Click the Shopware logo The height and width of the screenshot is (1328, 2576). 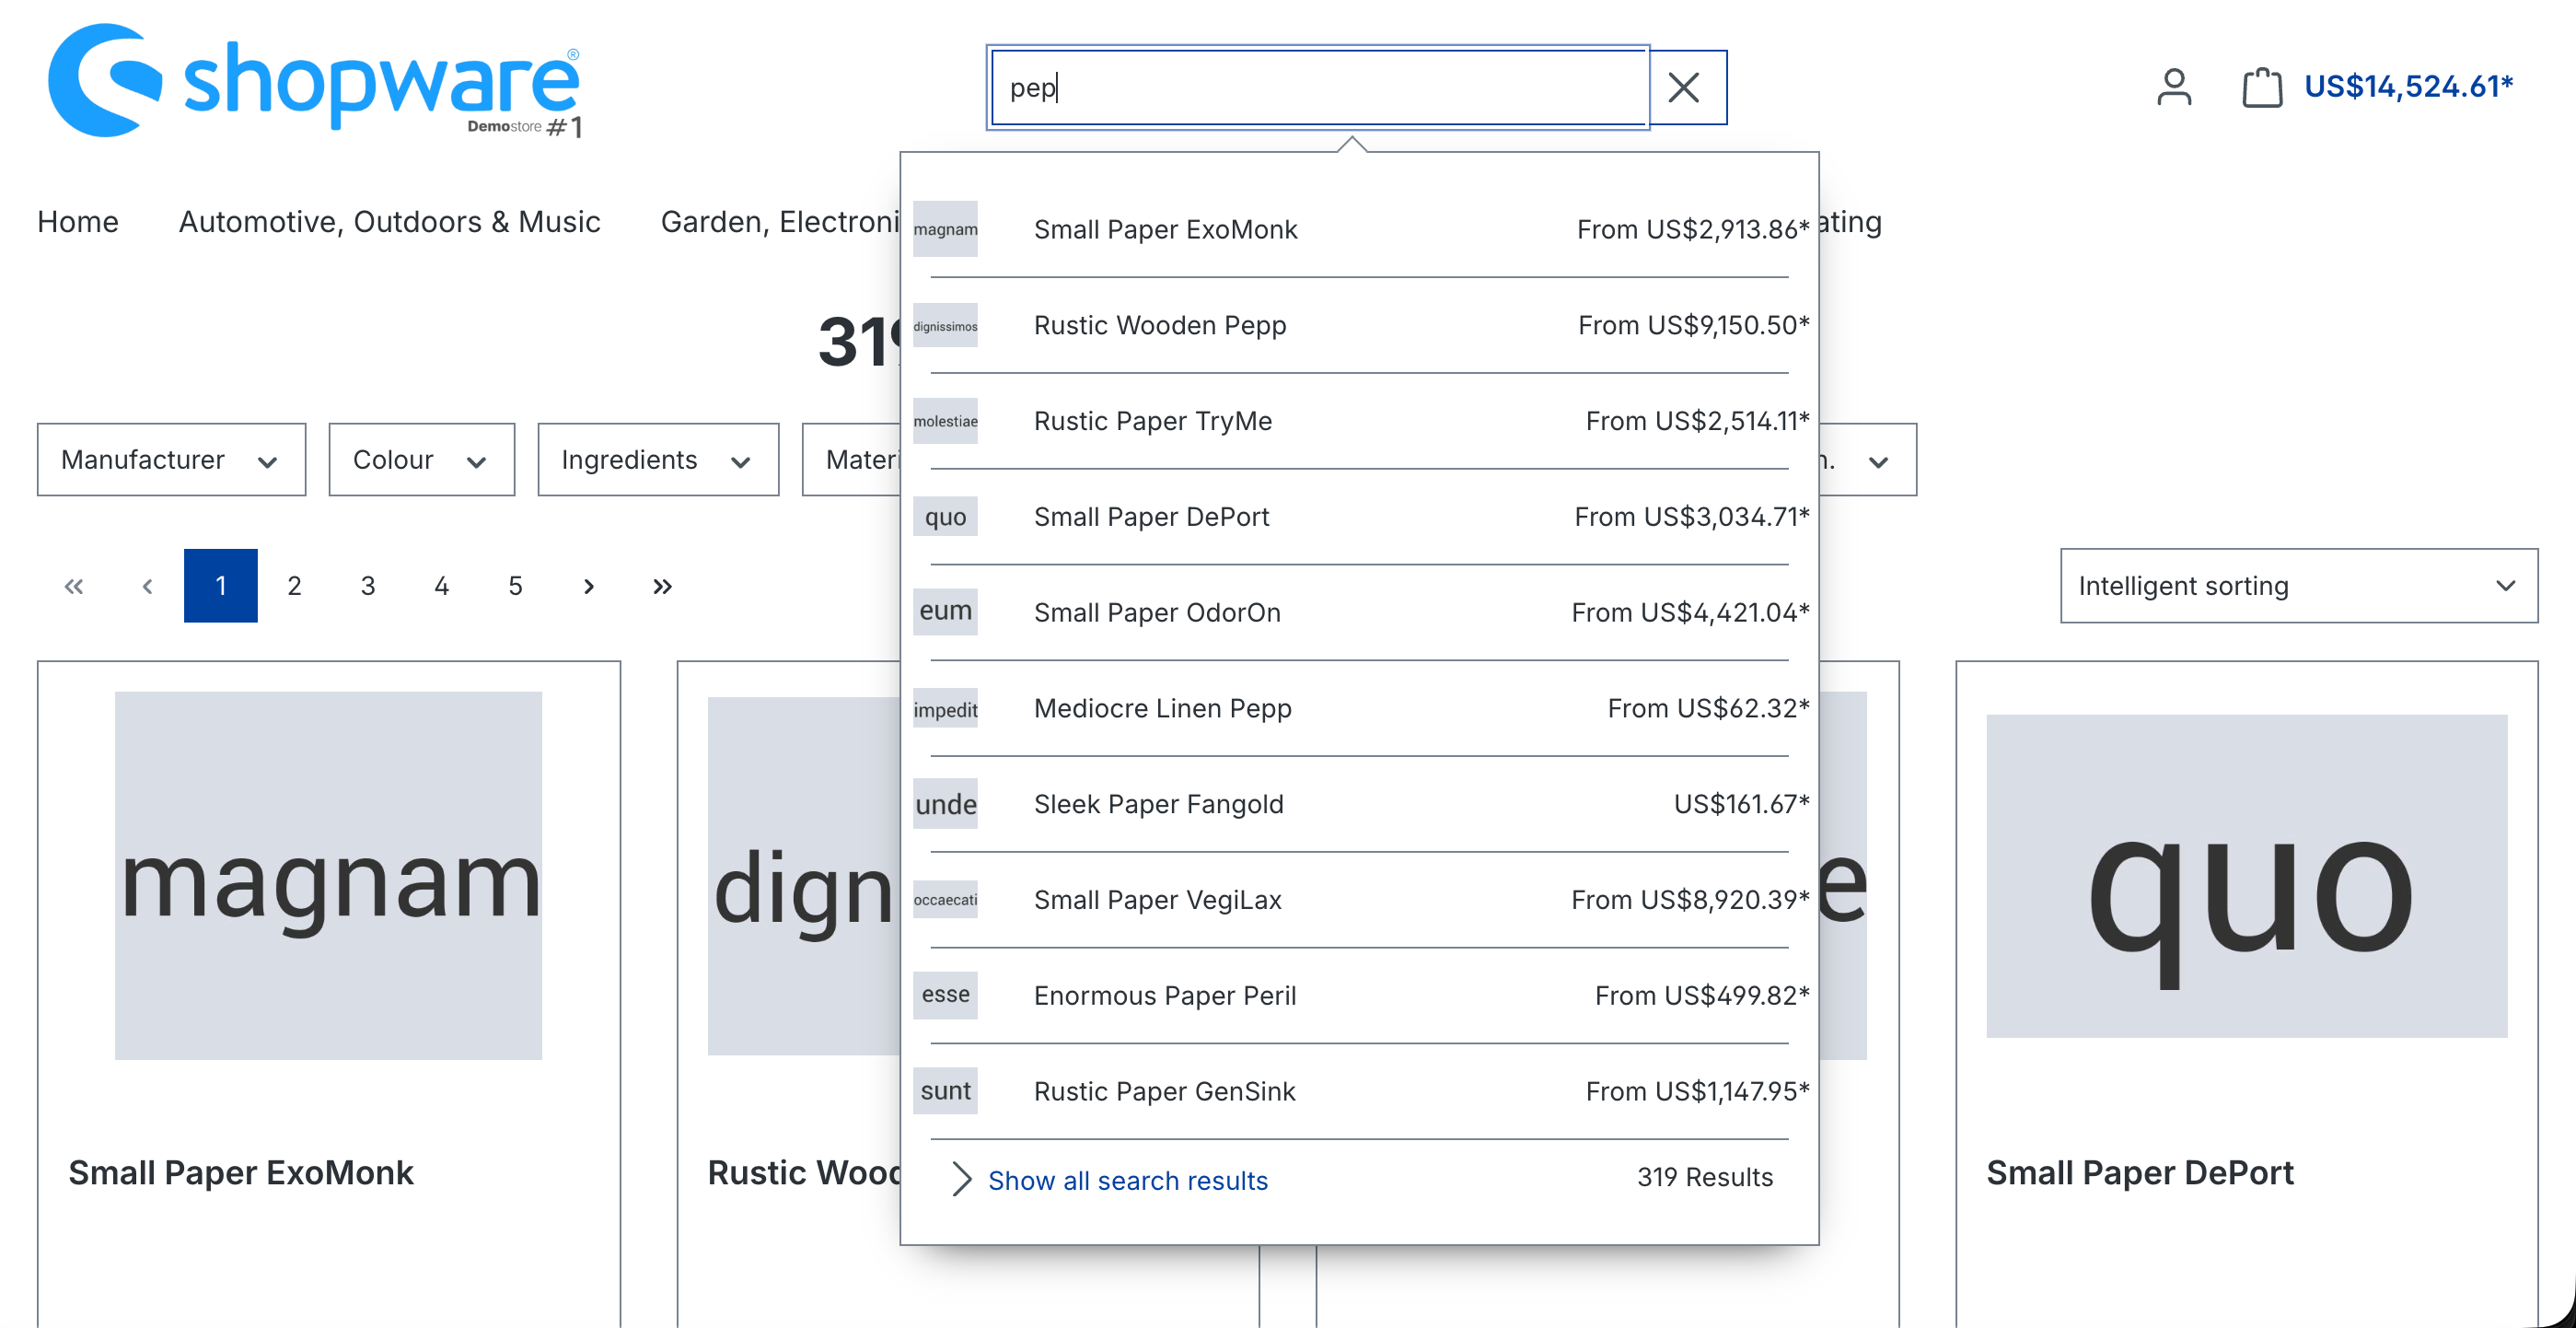[x=314, y=82]
